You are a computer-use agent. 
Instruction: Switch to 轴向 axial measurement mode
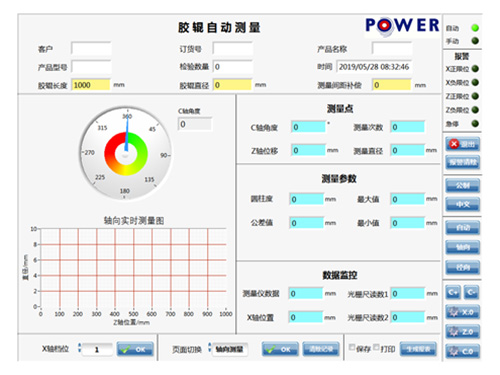click(463, 247)
